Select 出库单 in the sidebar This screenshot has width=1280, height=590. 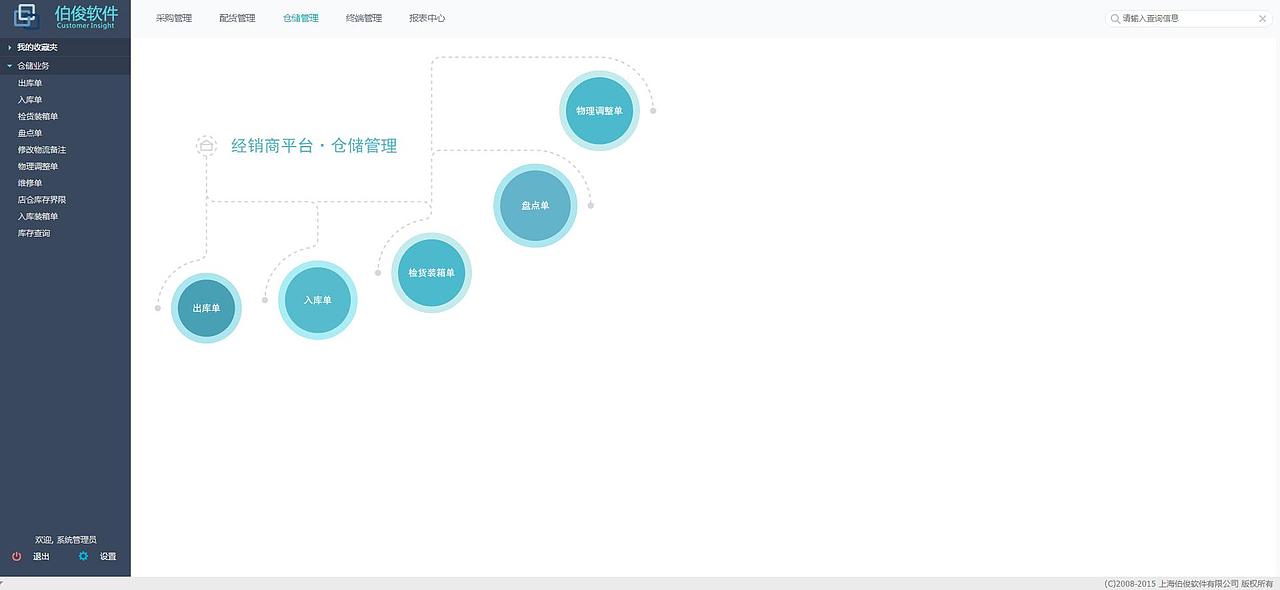(x=30, y=83)
